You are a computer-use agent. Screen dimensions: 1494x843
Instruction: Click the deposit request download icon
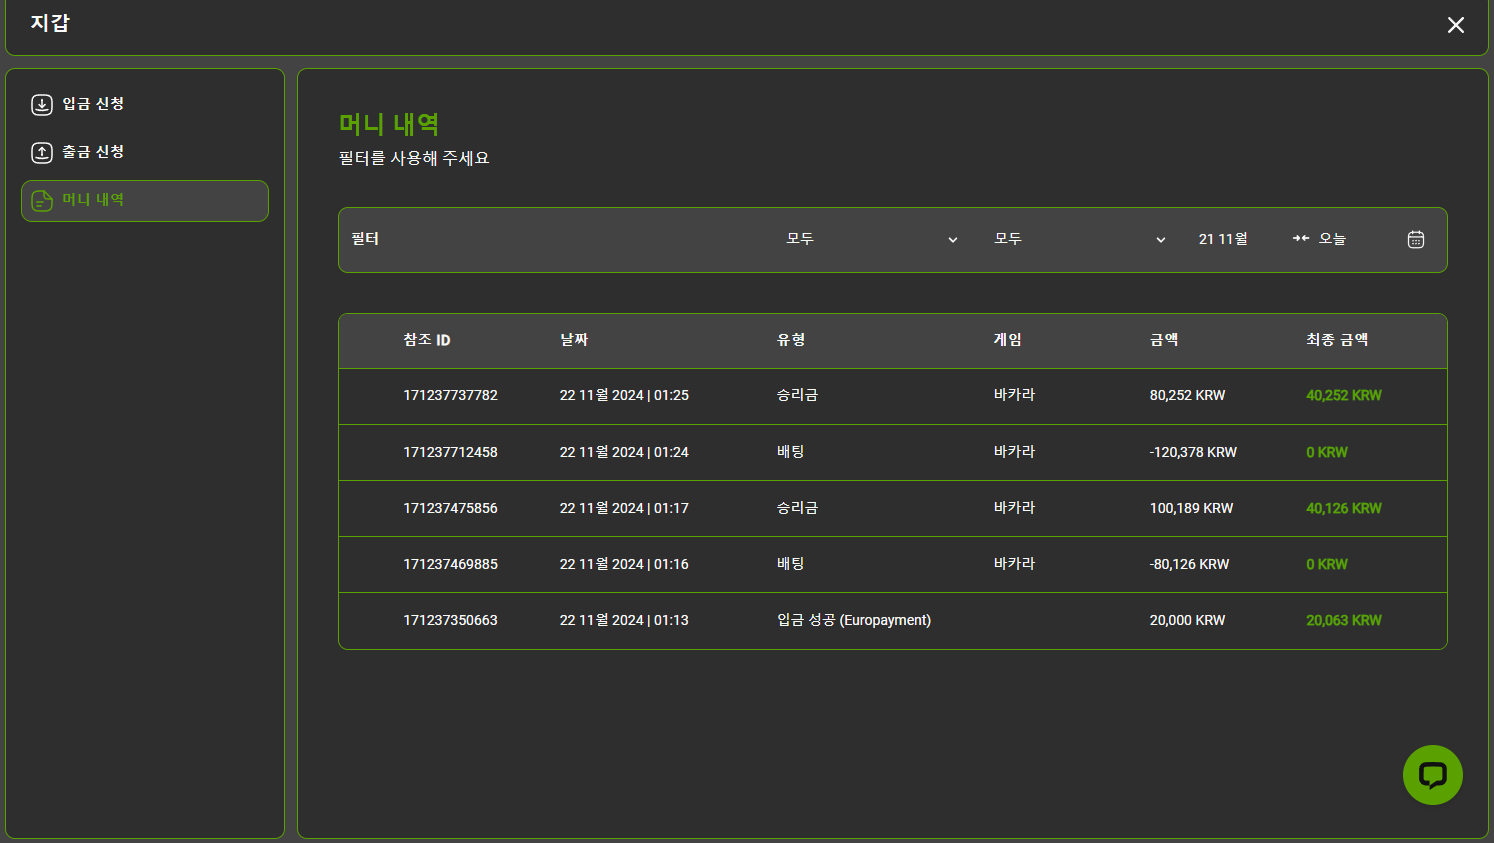[x=42, y=104]
